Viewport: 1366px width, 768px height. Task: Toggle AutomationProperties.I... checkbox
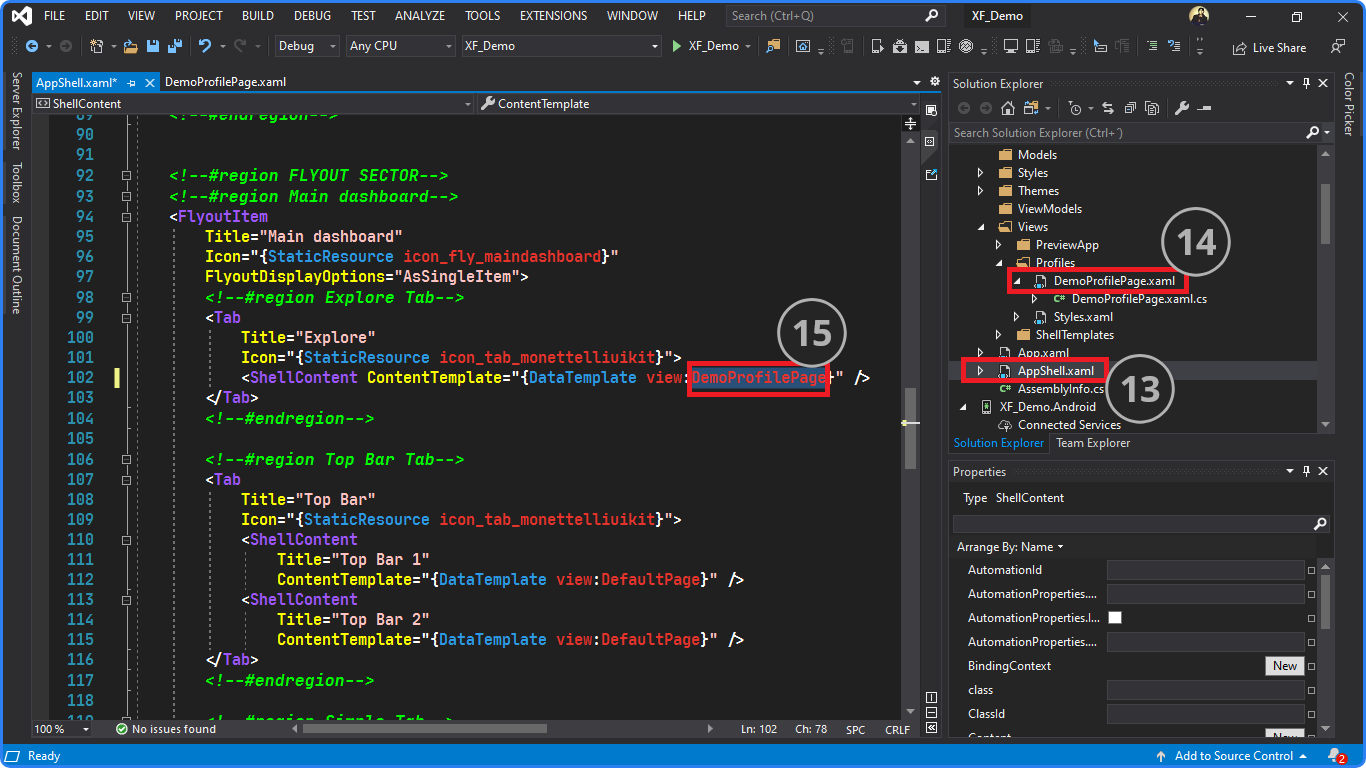[x=1115, y=618]
